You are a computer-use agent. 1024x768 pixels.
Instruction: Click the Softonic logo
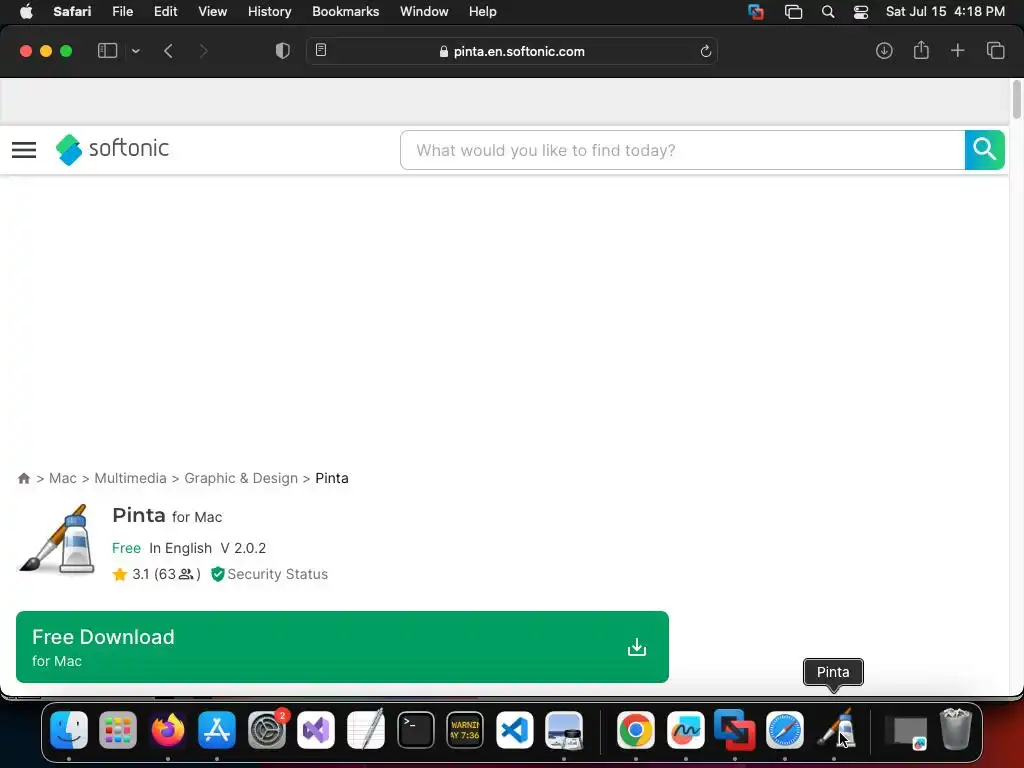(112, 149)
